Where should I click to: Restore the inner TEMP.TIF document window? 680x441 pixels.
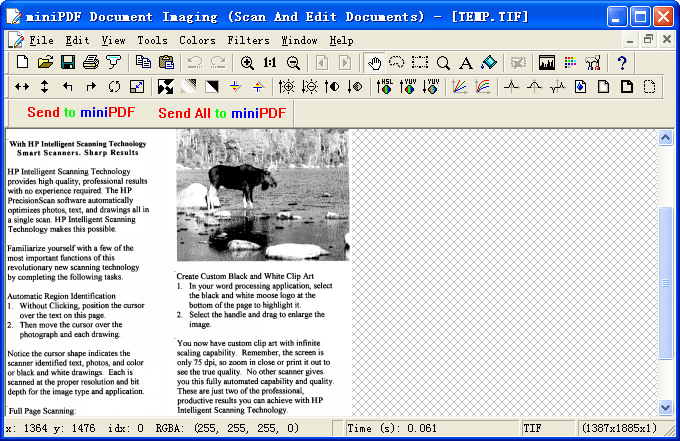pos(648,39)
